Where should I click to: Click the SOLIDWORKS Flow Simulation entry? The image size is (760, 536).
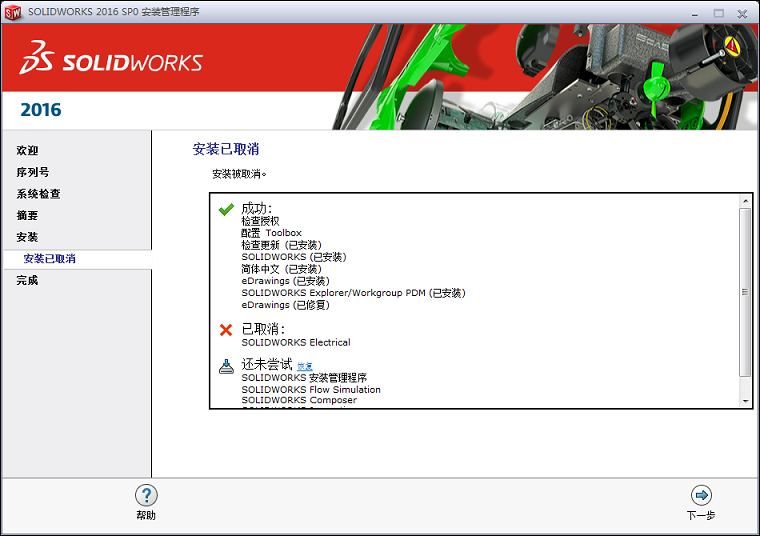(311, 390)
